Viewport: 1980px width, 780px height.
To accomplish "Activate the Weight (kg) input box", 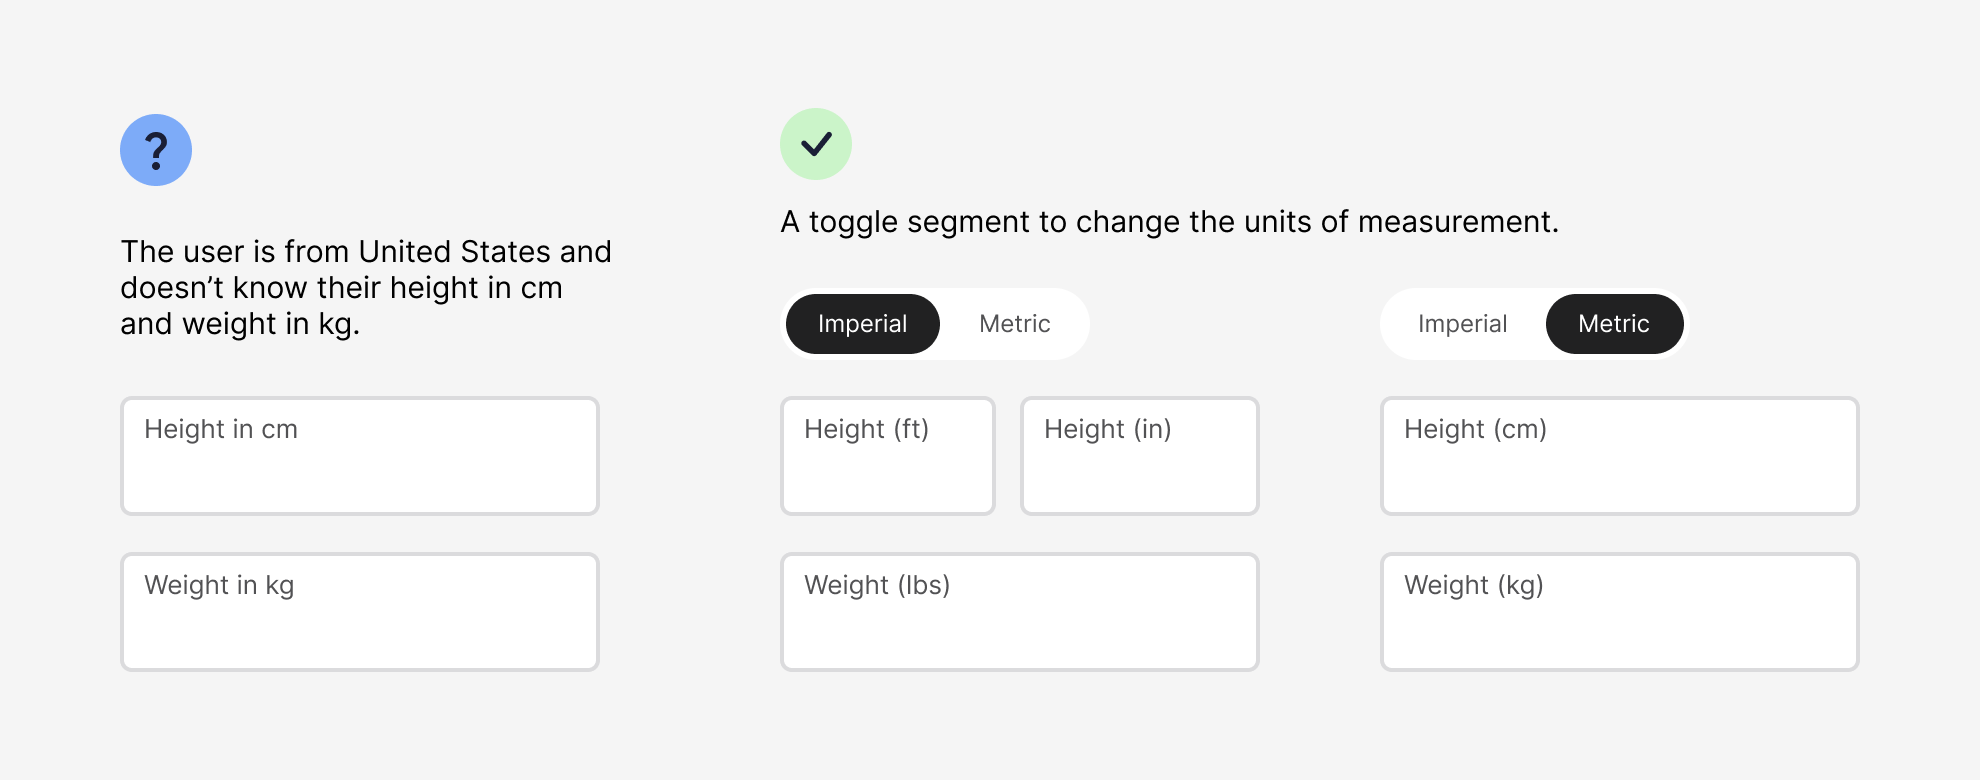I will 1620,612.
